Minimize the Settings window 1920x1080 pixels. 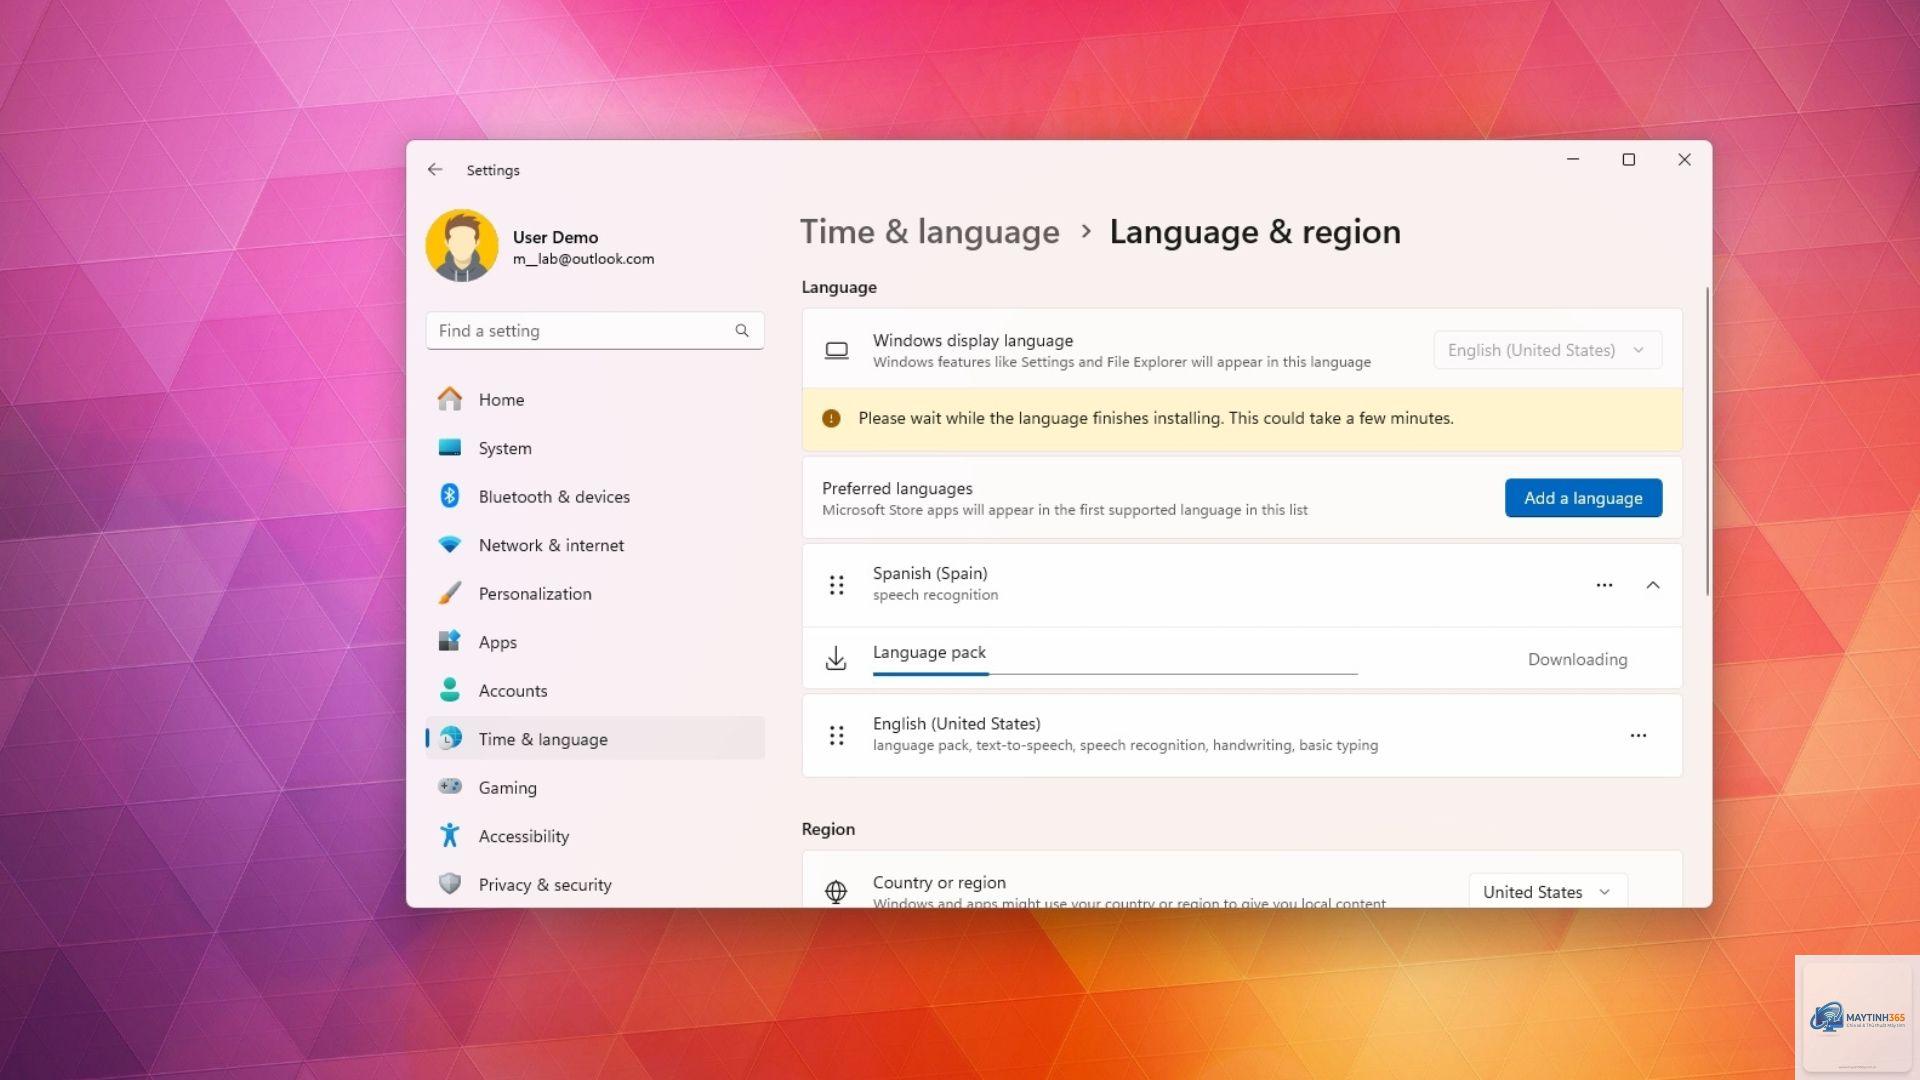[1573, 160]
